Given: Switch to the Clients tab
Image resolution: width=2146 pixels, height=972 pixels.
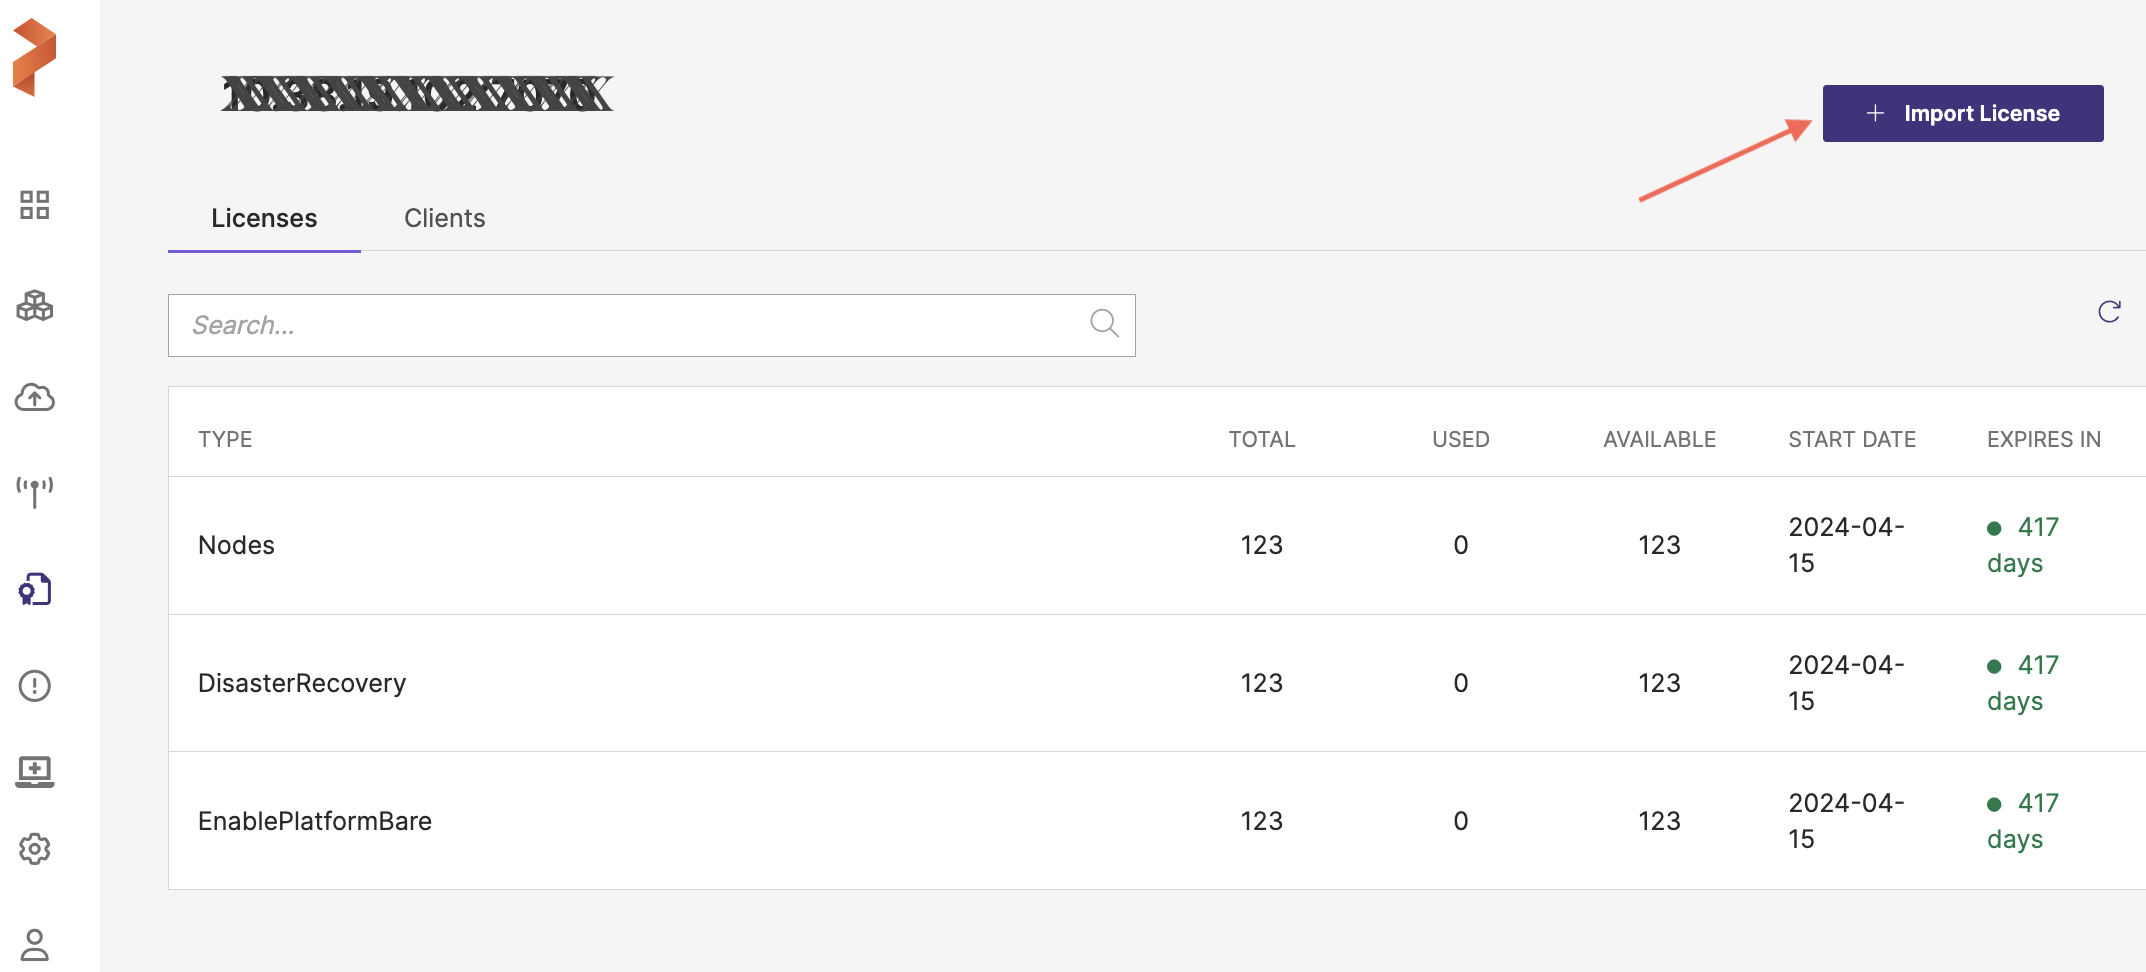Looking at the screenshot, I should point(444,218).
